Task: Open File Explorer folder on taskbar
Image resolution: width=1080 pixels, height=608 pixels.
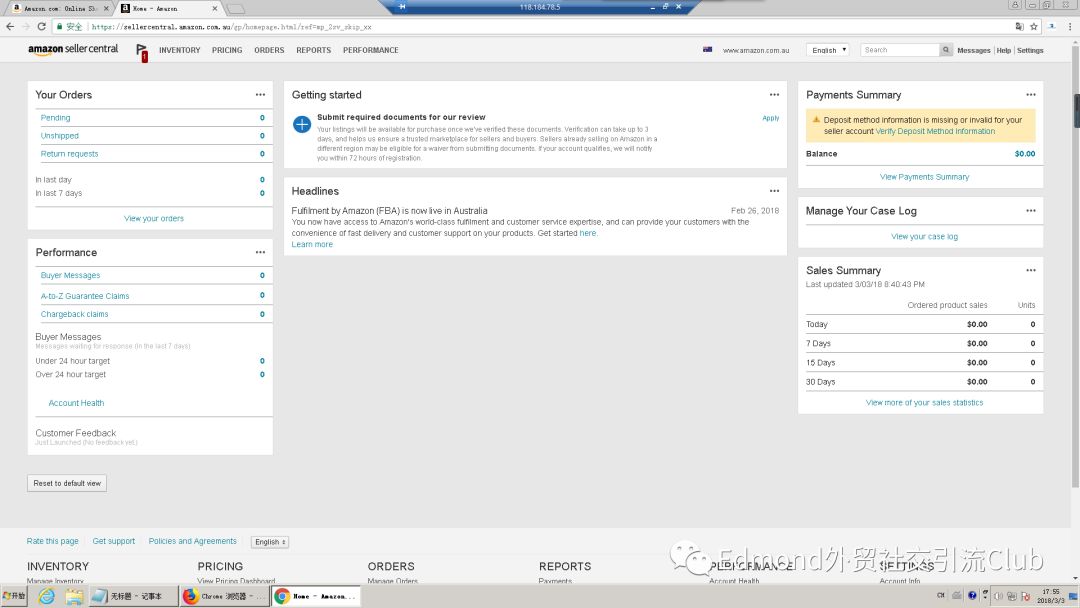Action: tap(74, 596)
